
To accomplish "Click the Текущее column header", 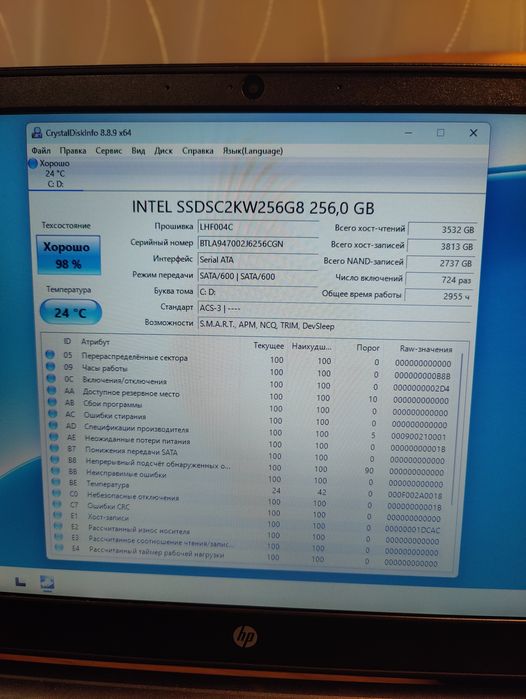I will click(268, 346).
